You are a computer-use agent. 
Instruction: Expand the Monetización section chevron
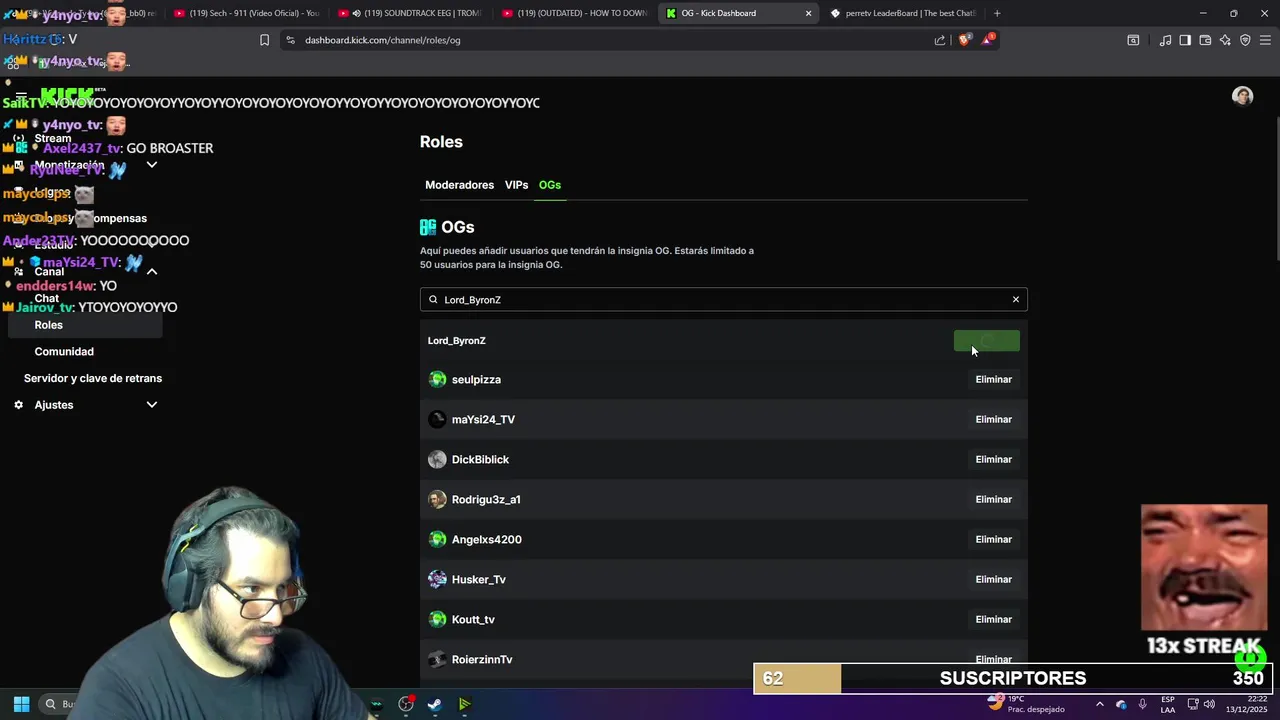coord(152,165)
